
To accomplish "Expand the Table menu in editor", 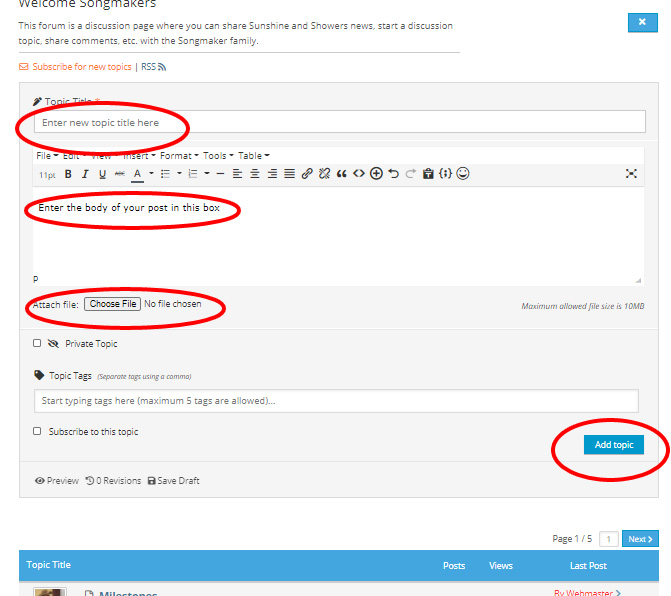I will coord(252,156).
